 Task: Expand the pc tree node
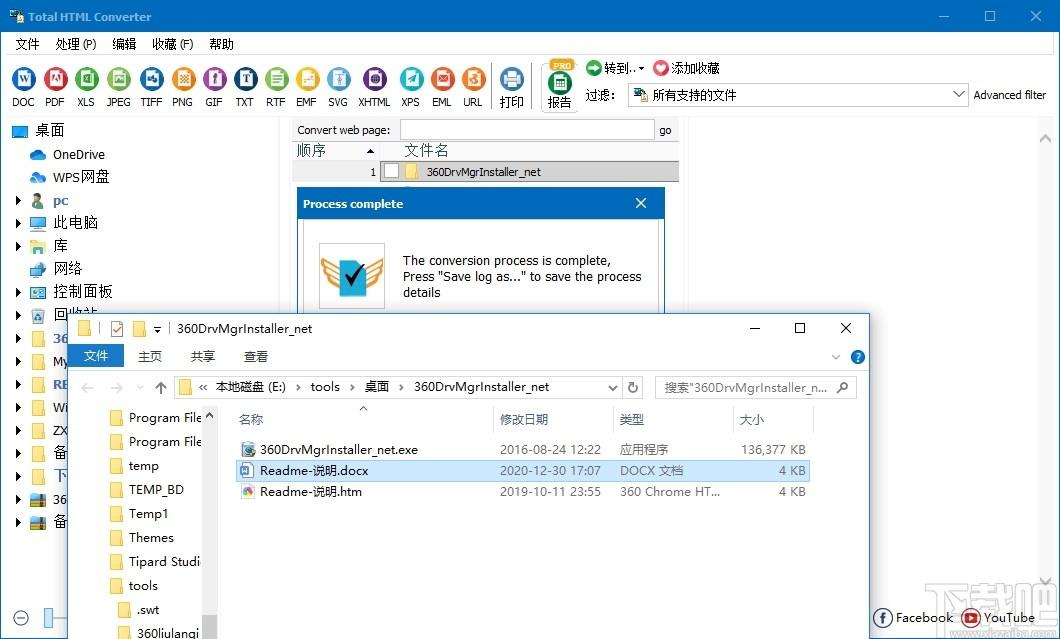18,201
